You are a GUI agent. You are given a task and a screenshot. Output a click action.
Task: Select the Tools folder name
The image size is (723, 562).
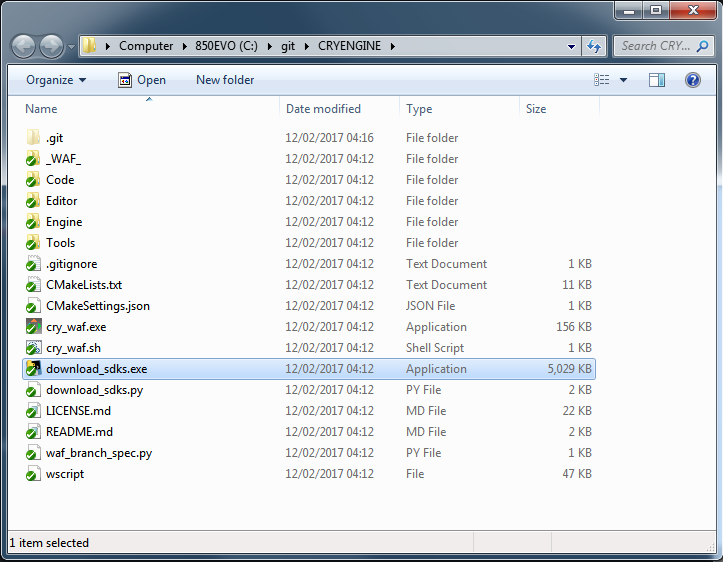click(x=60, y=243)
